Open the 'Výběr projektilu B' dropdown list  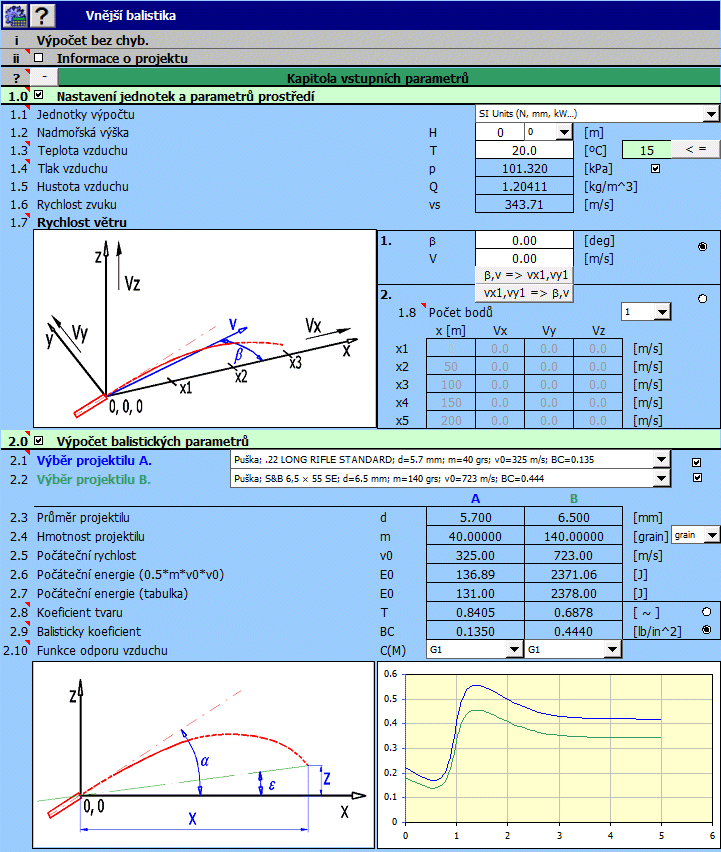pyautogui.click(x=660, y=478)
